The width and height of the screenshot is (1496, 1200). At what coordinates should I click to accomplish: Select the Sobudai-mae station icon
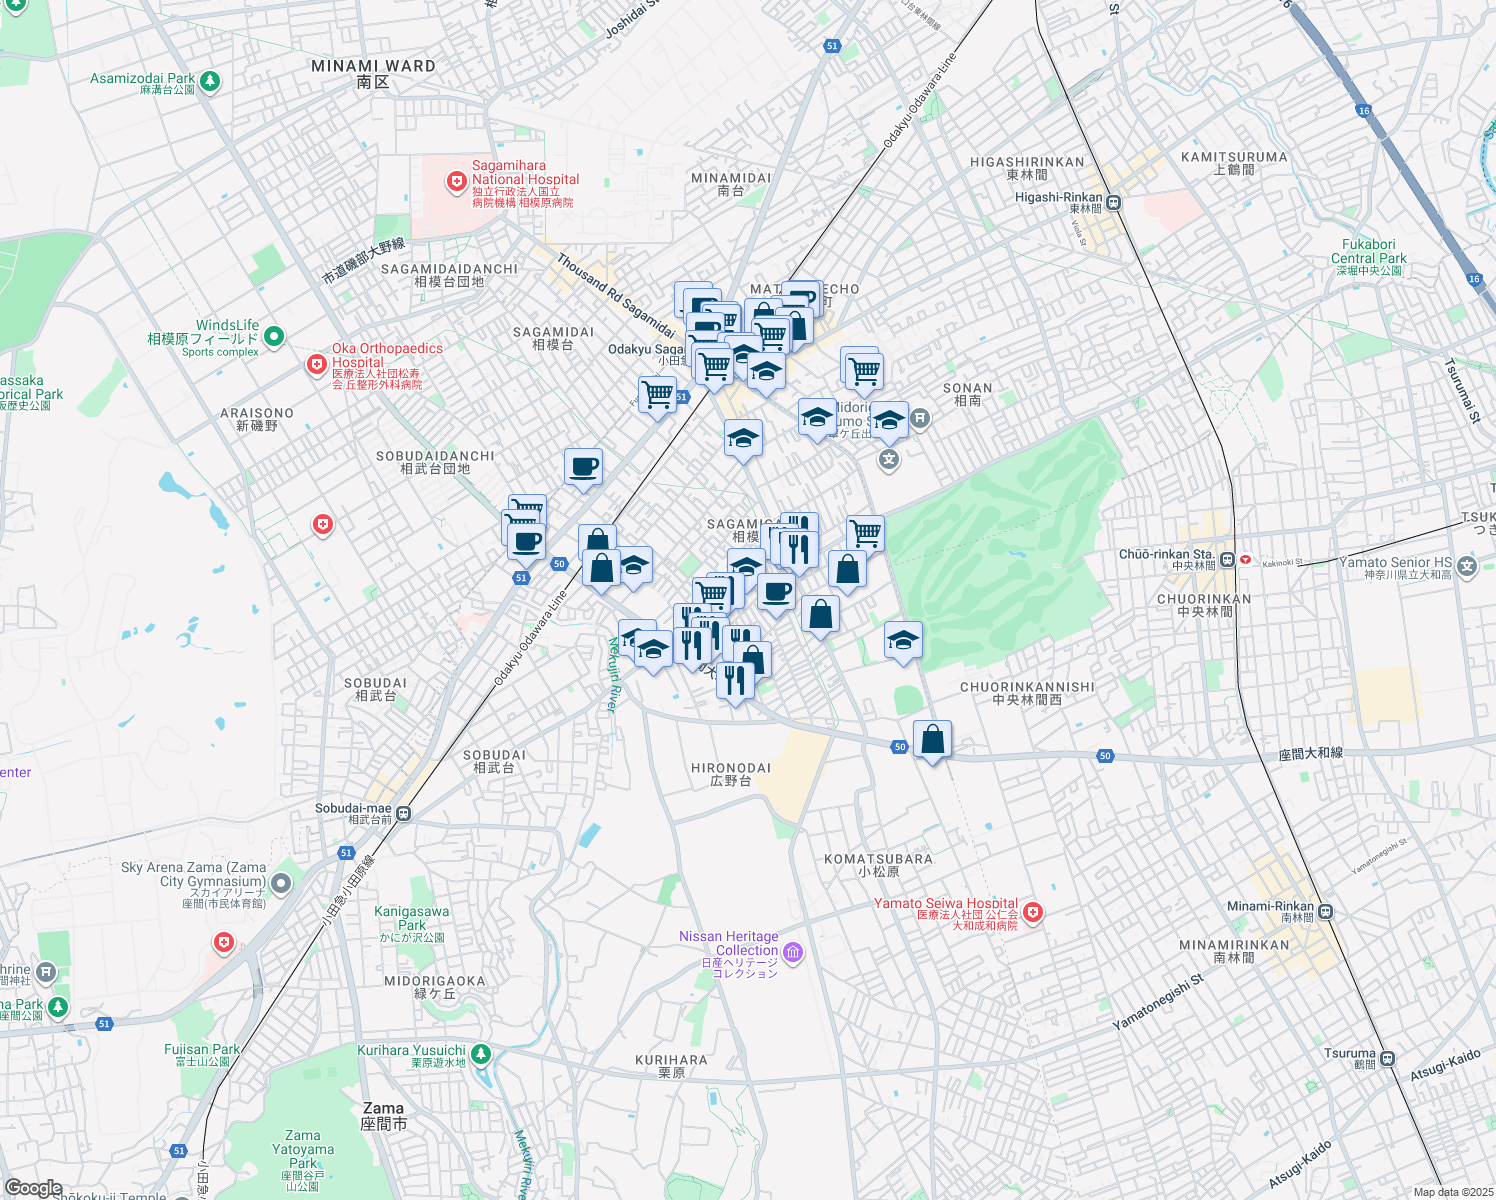[402, 813]
